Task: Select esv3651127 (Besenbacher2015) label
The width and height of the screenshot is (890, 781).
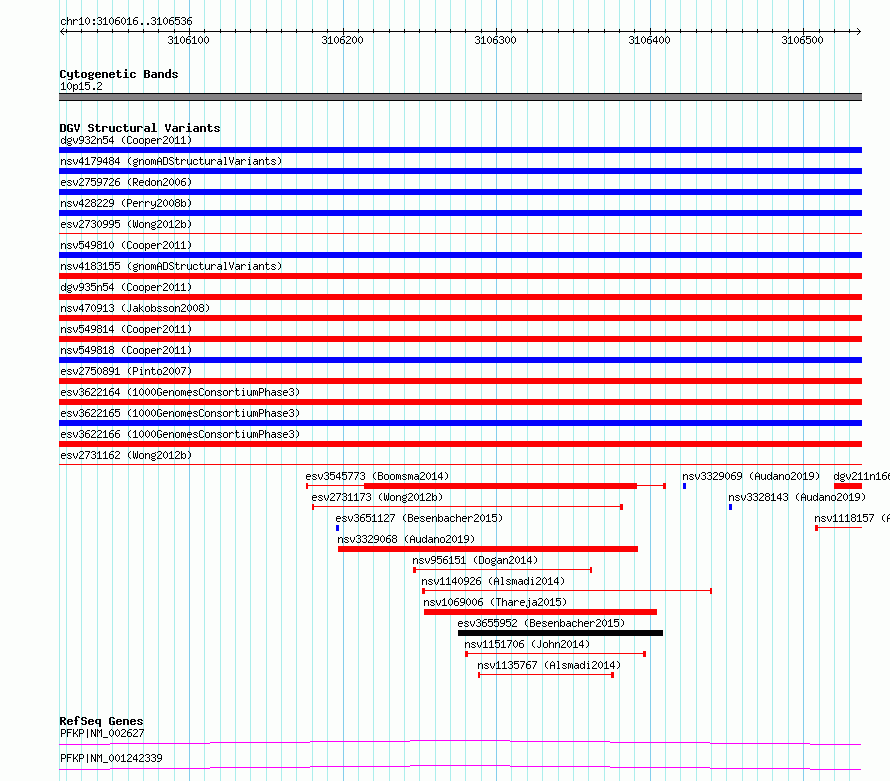Action: point(419,518)
